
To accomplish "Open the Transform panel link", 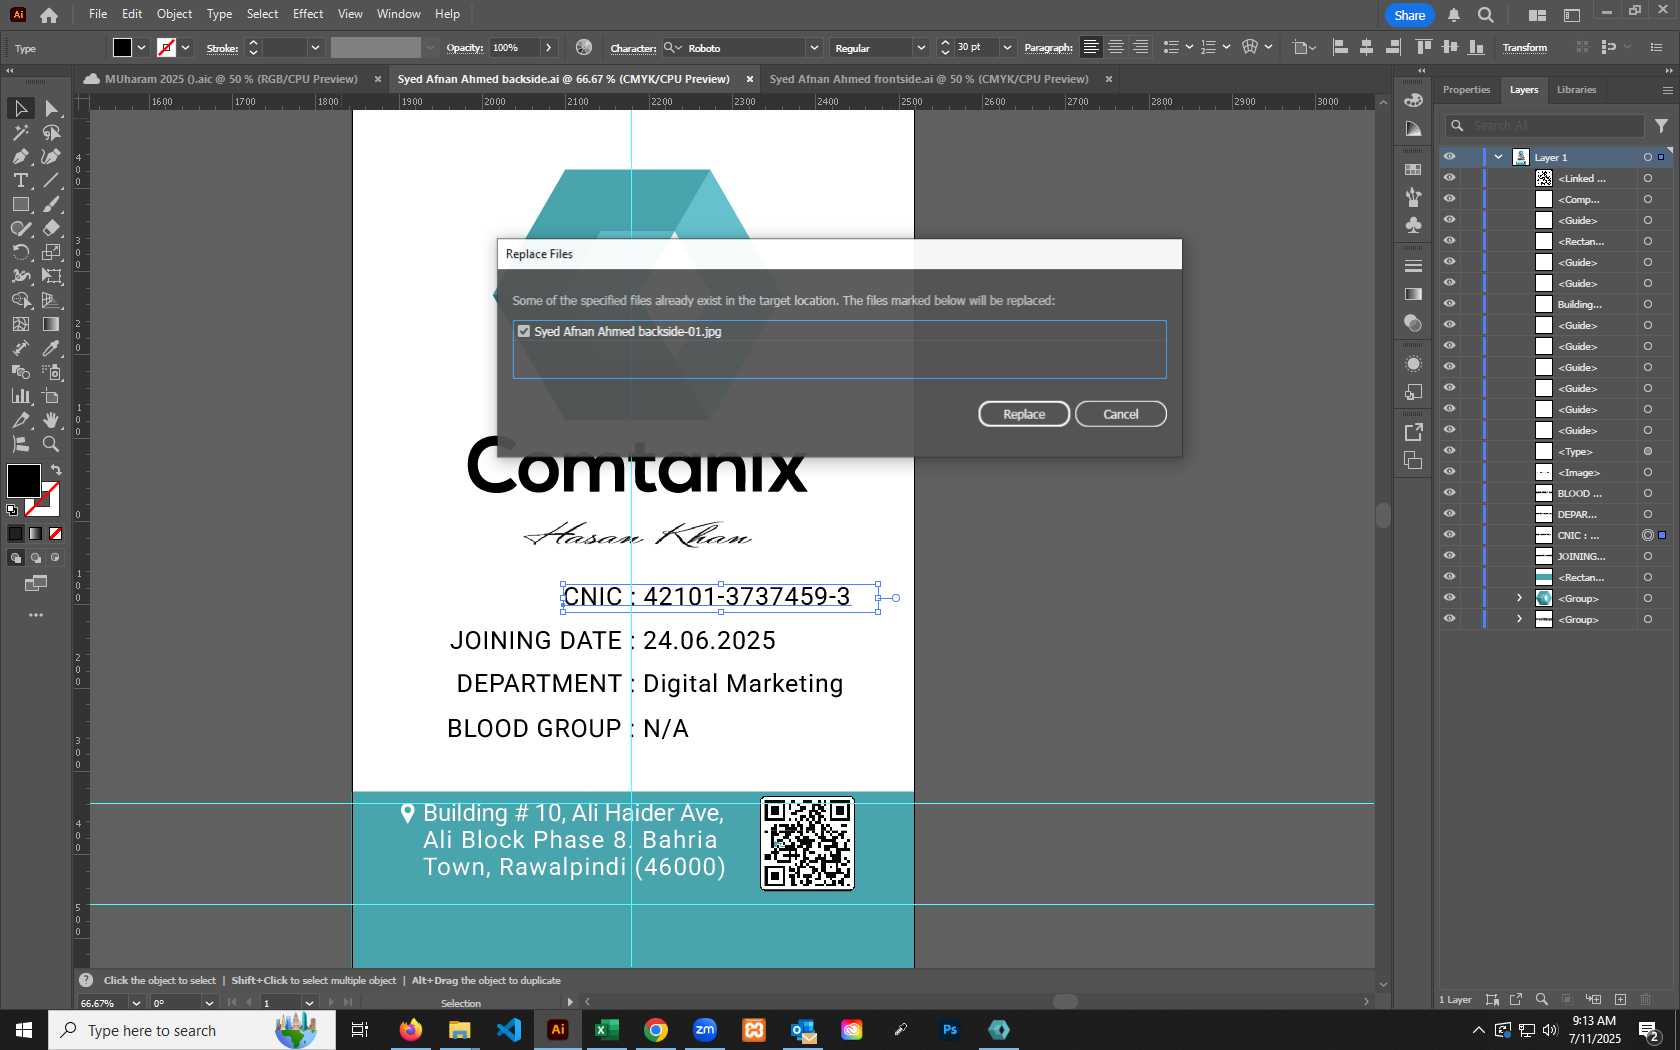I will pos(1524,48).
